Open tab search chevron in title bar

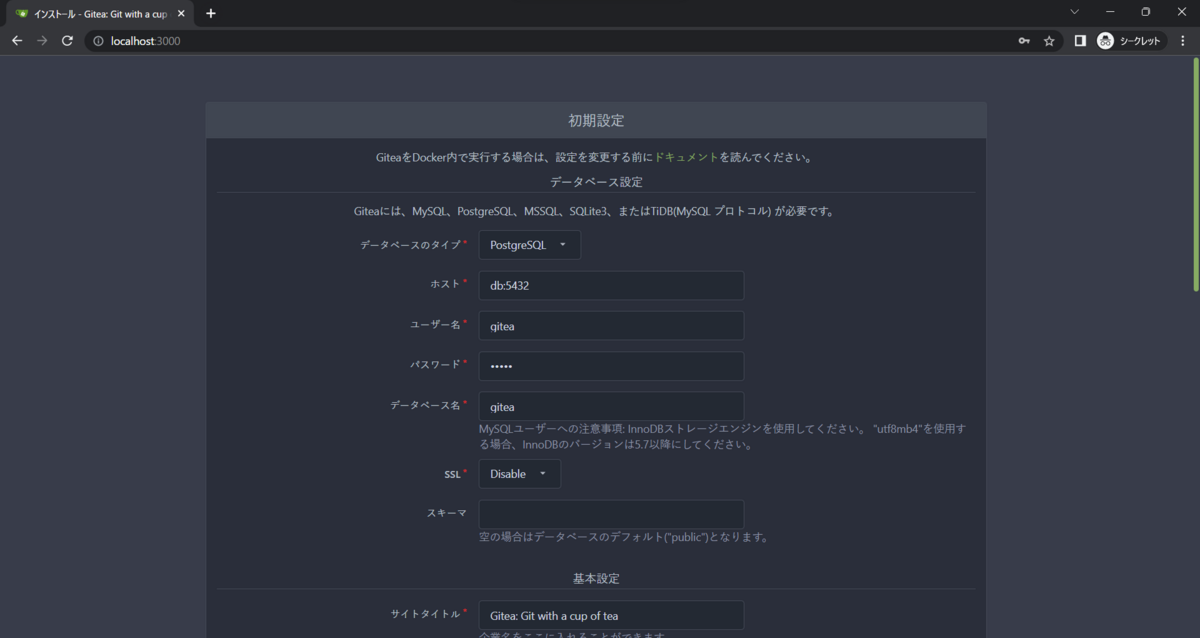[1075, 12]
